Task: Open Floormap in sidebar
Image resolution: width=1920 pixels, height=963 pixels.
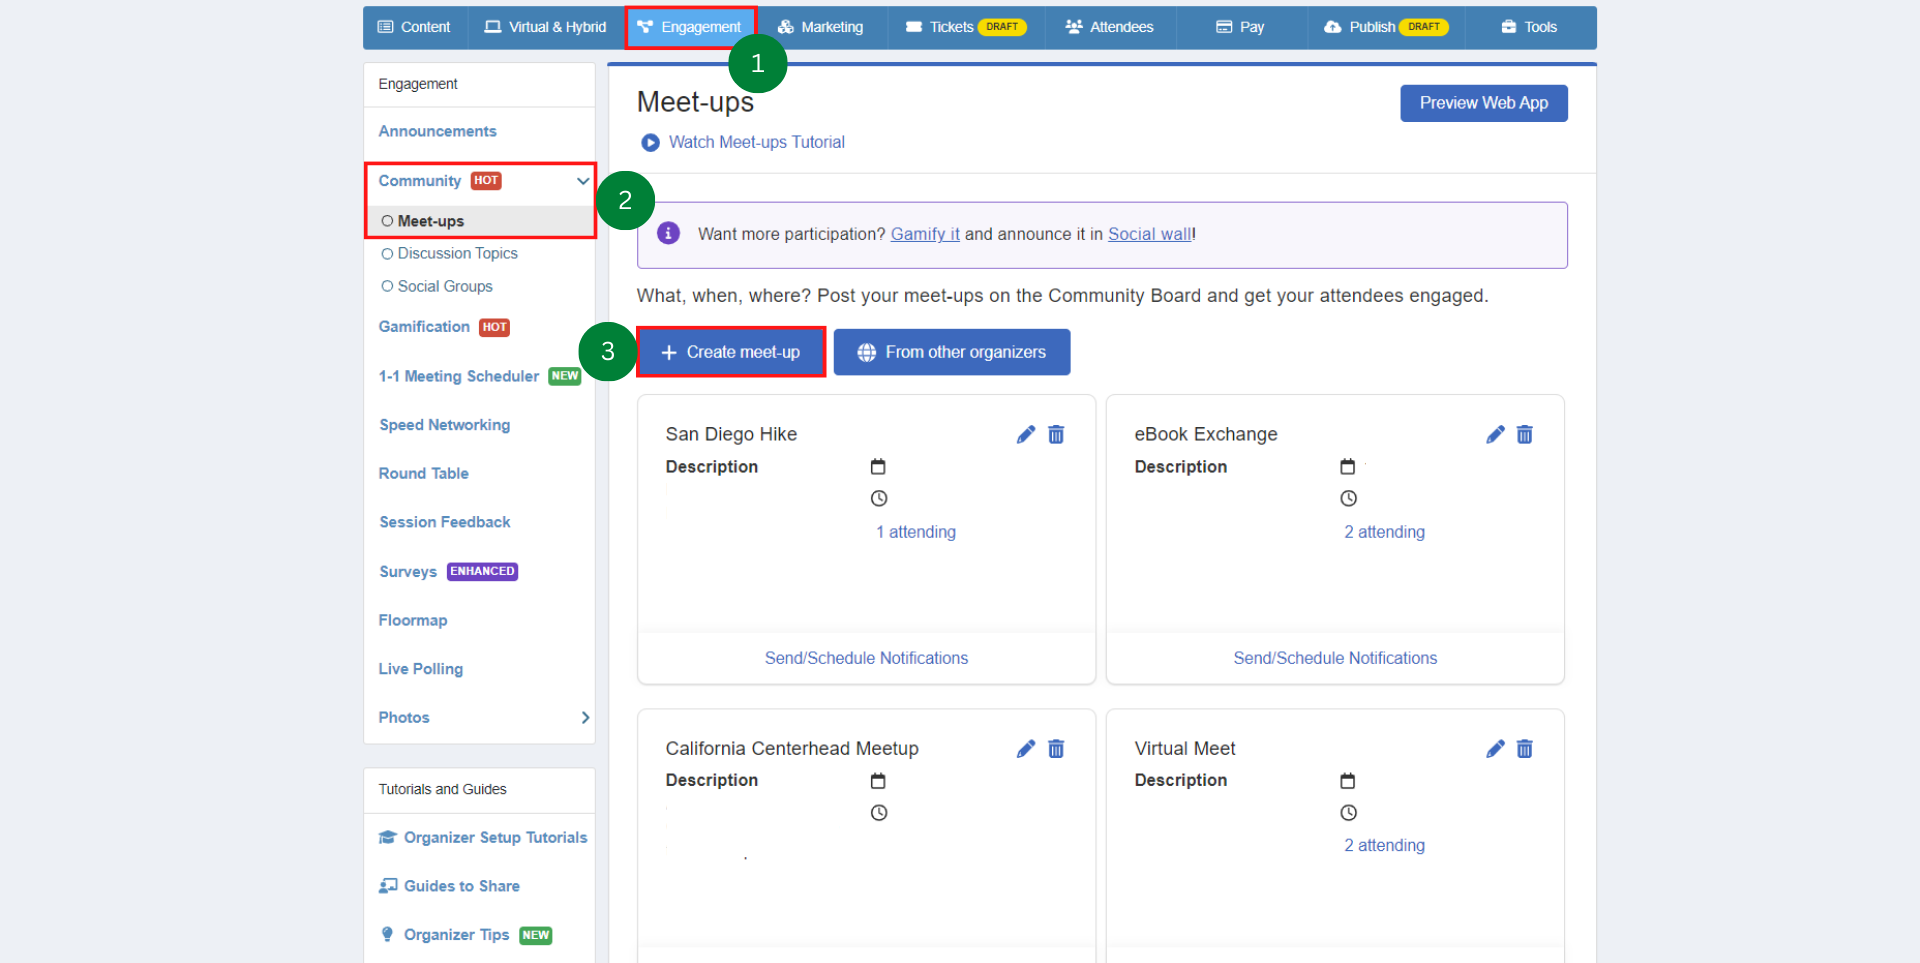Action: click(x=413, y=621)
